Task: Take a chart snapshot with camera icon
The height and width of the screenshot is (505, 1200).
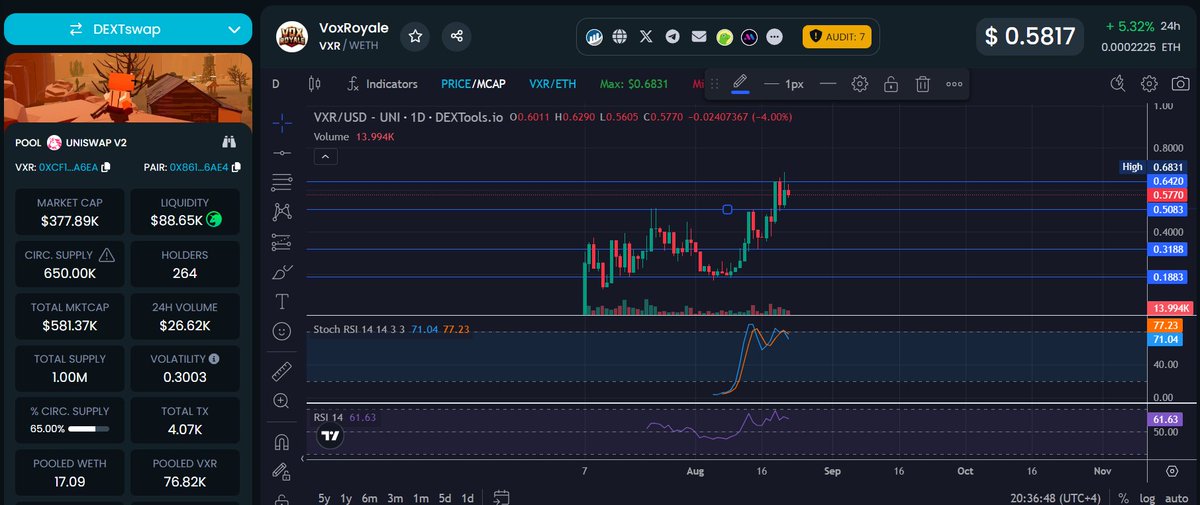Action: pos(1179,84)
